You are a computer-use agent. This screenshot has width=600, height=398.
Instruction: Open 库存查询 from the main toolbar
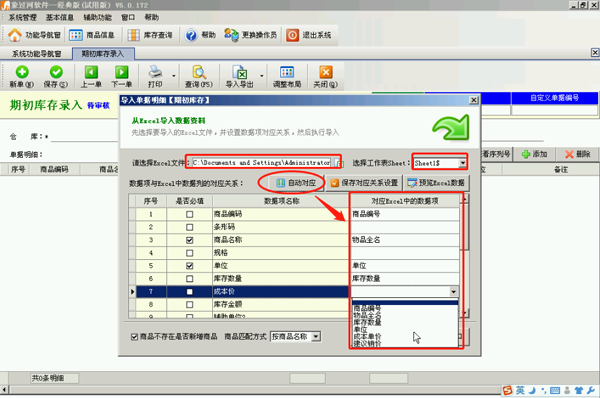click(x=150, y=35)
